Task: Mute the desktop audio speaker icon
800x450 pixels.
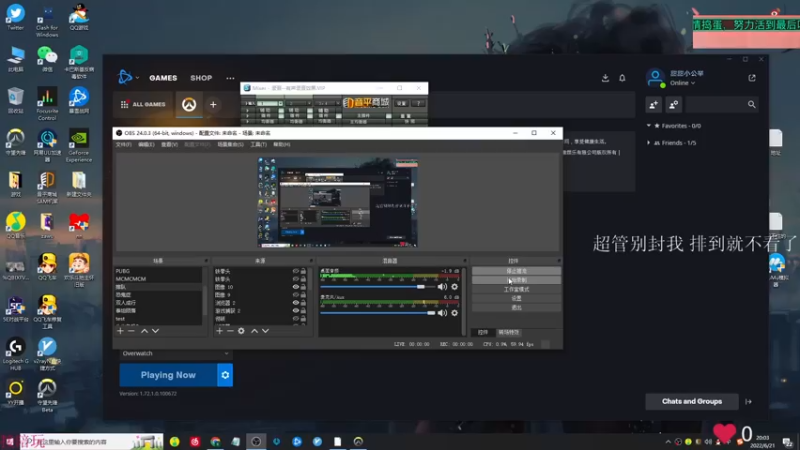Action: click(442, 287)
